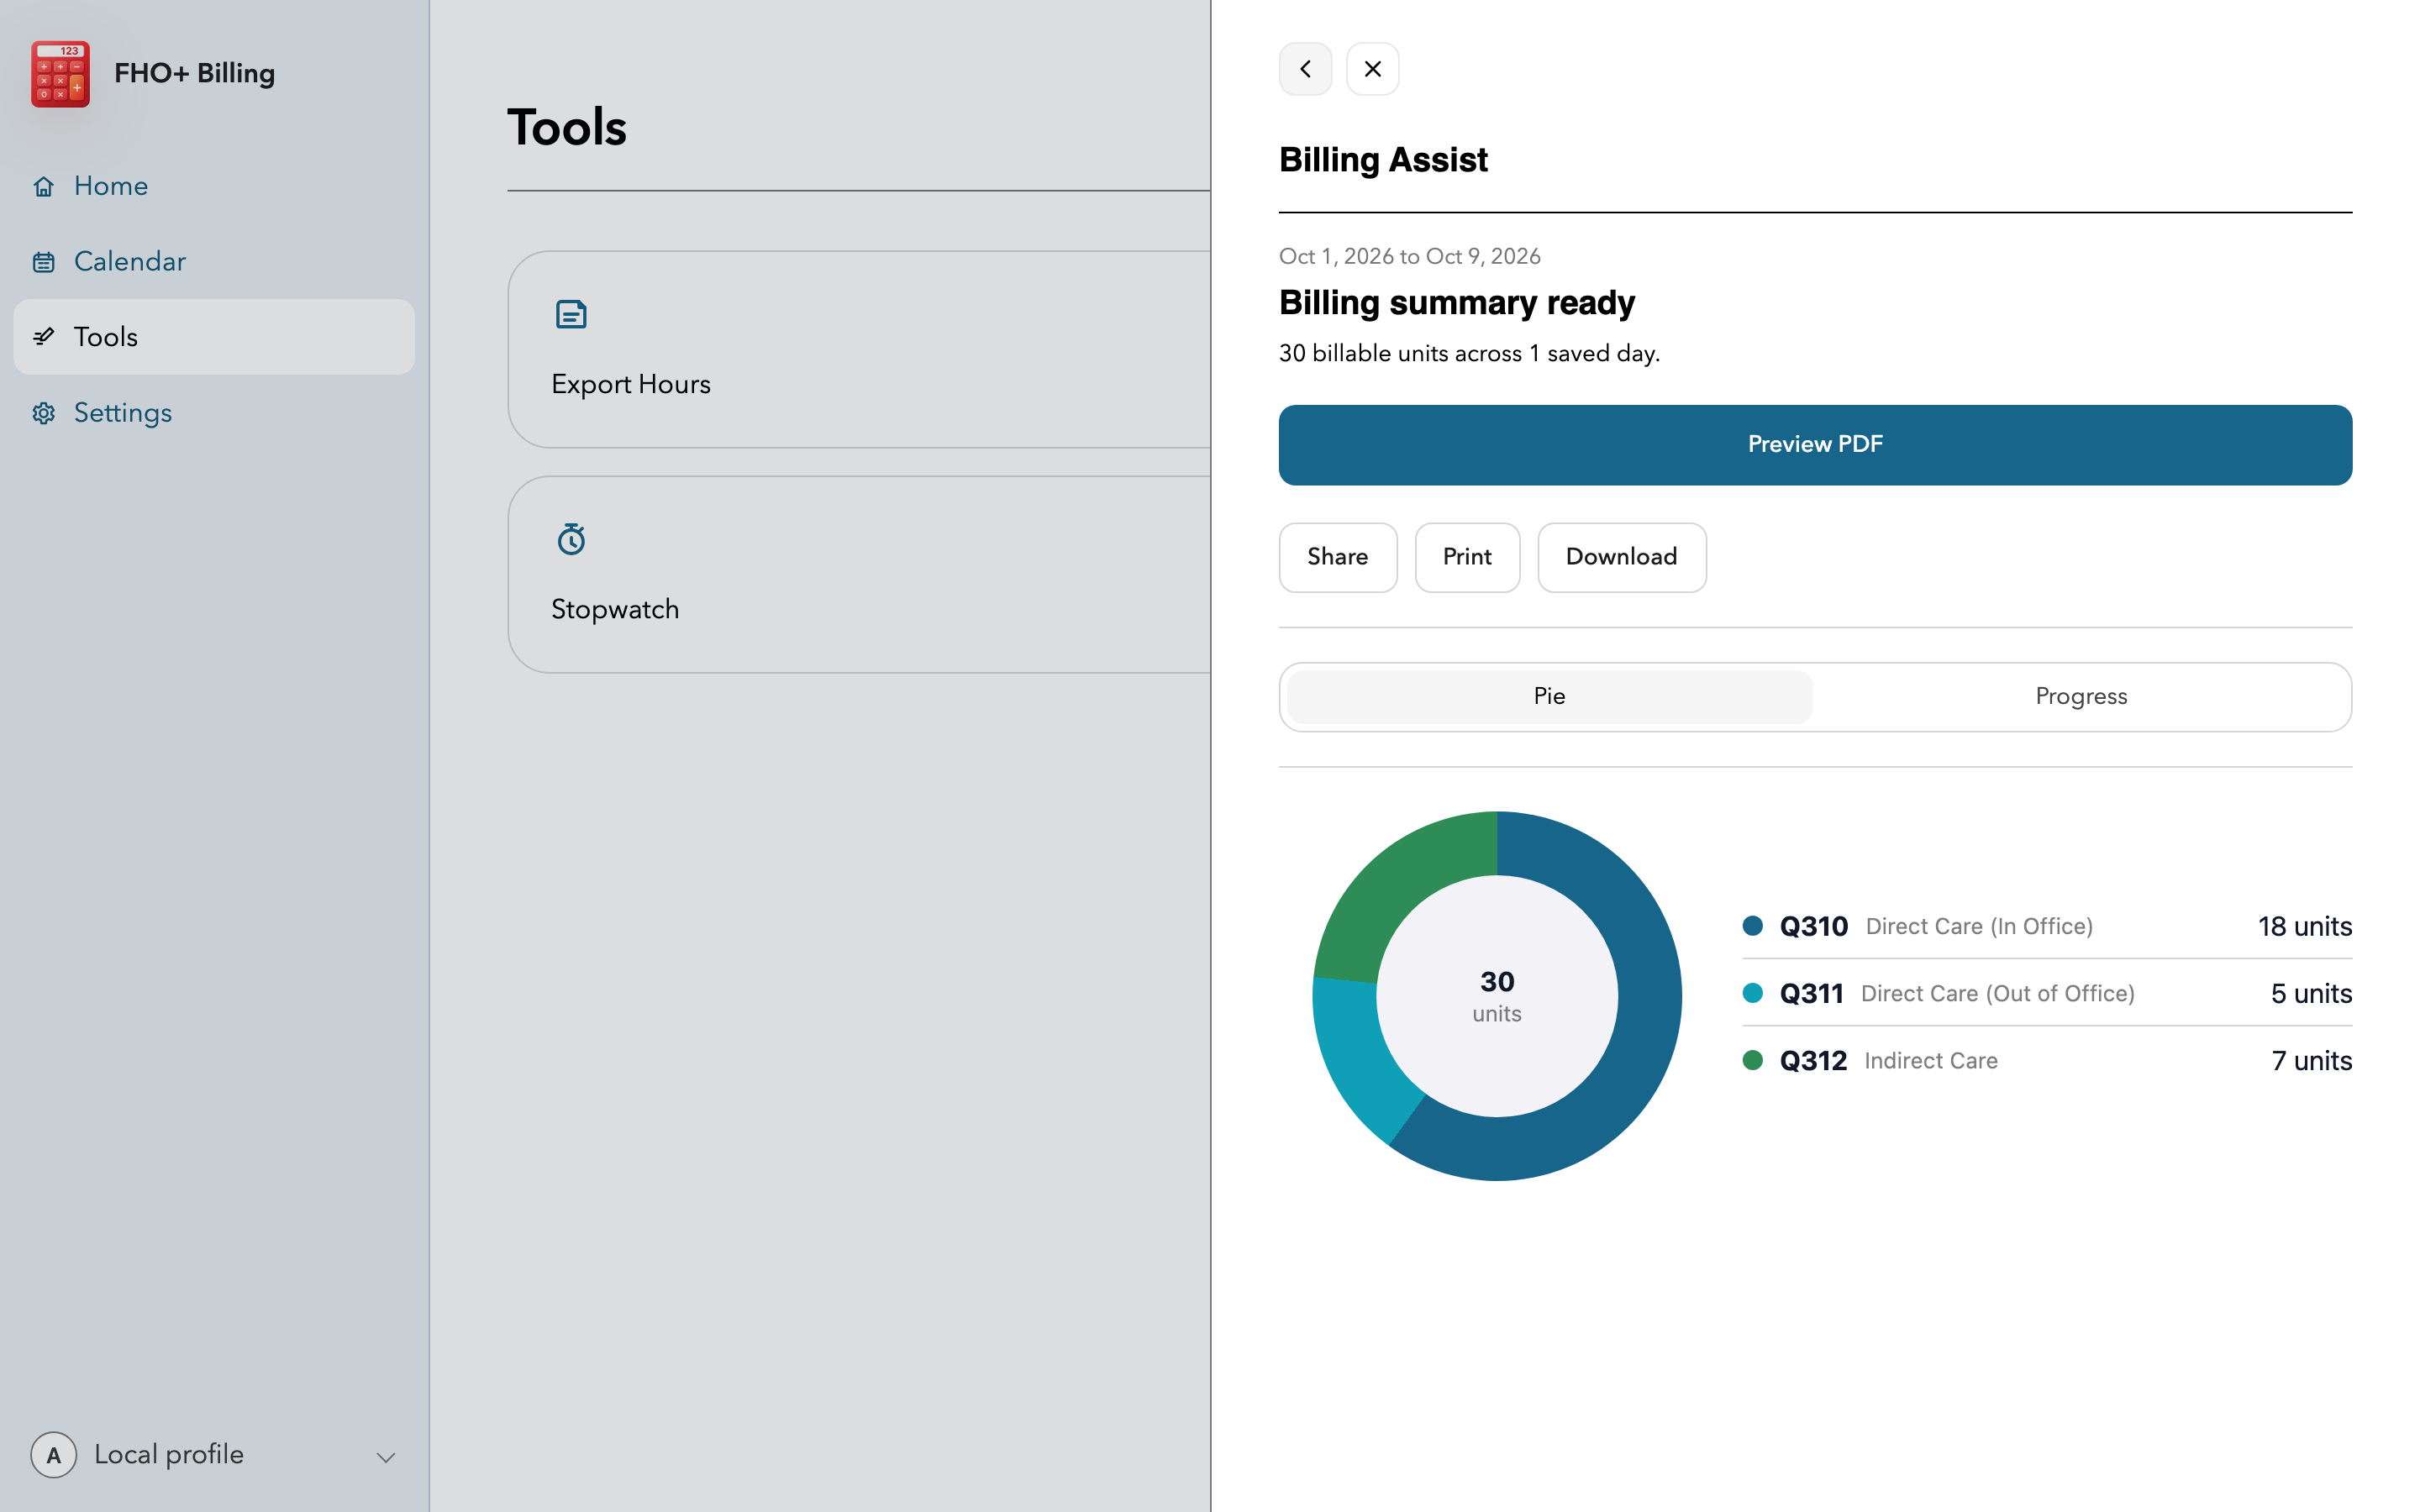Image resolution: width=2420 pixels, height=1512 pixels.
Task: Open the Stopwatch card
Action: (x=859, y=574)
